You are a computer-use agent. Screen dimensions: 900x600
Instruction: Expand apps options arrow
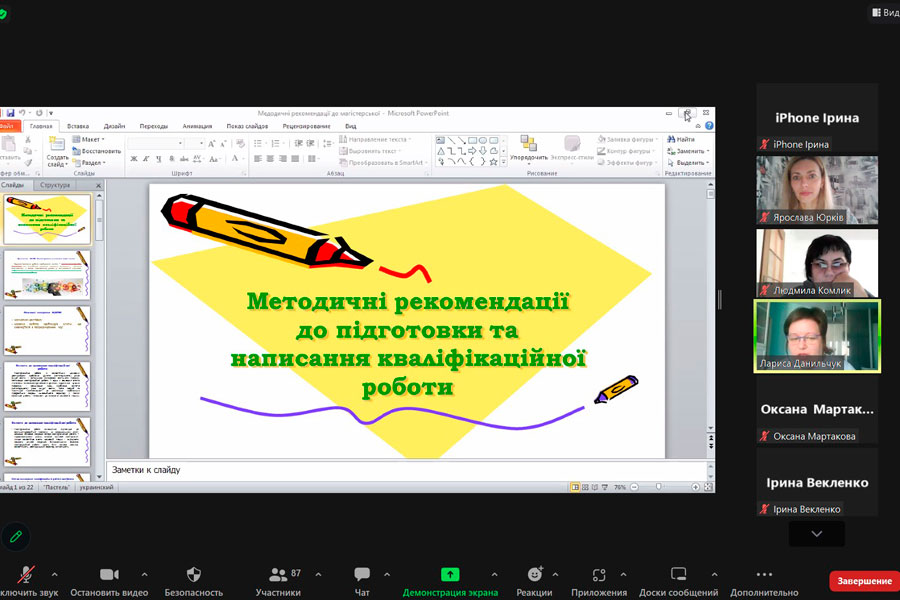[x=623, y=574]
